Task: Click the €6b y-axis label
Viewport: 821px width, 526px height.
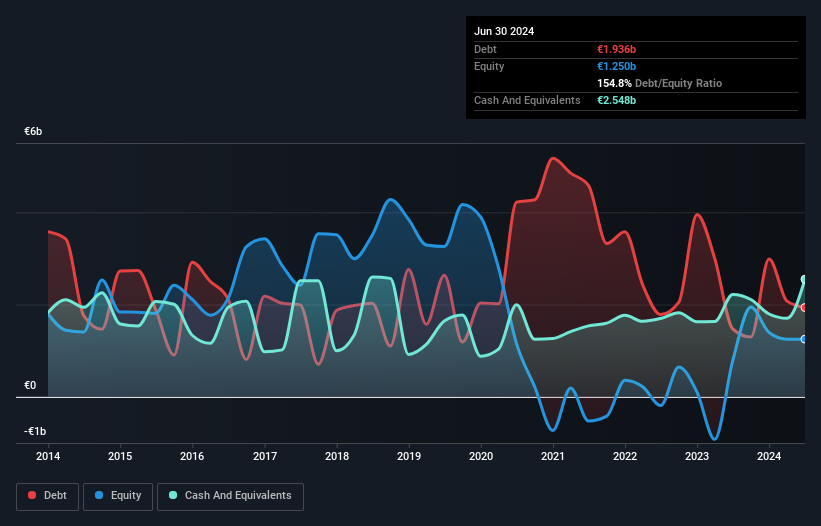Action: tap(33, 131)
